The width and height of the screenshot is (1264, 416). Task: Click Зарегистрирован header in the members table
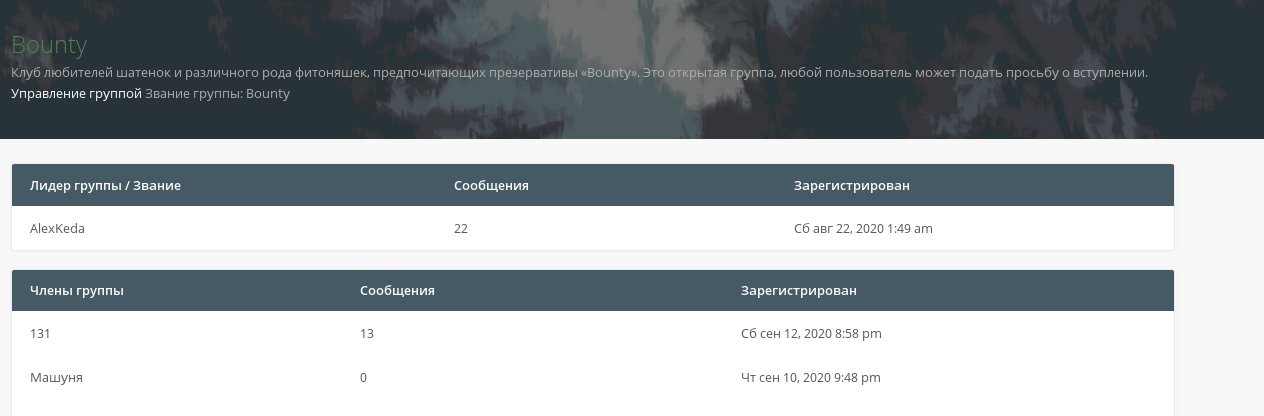[798, 291]
